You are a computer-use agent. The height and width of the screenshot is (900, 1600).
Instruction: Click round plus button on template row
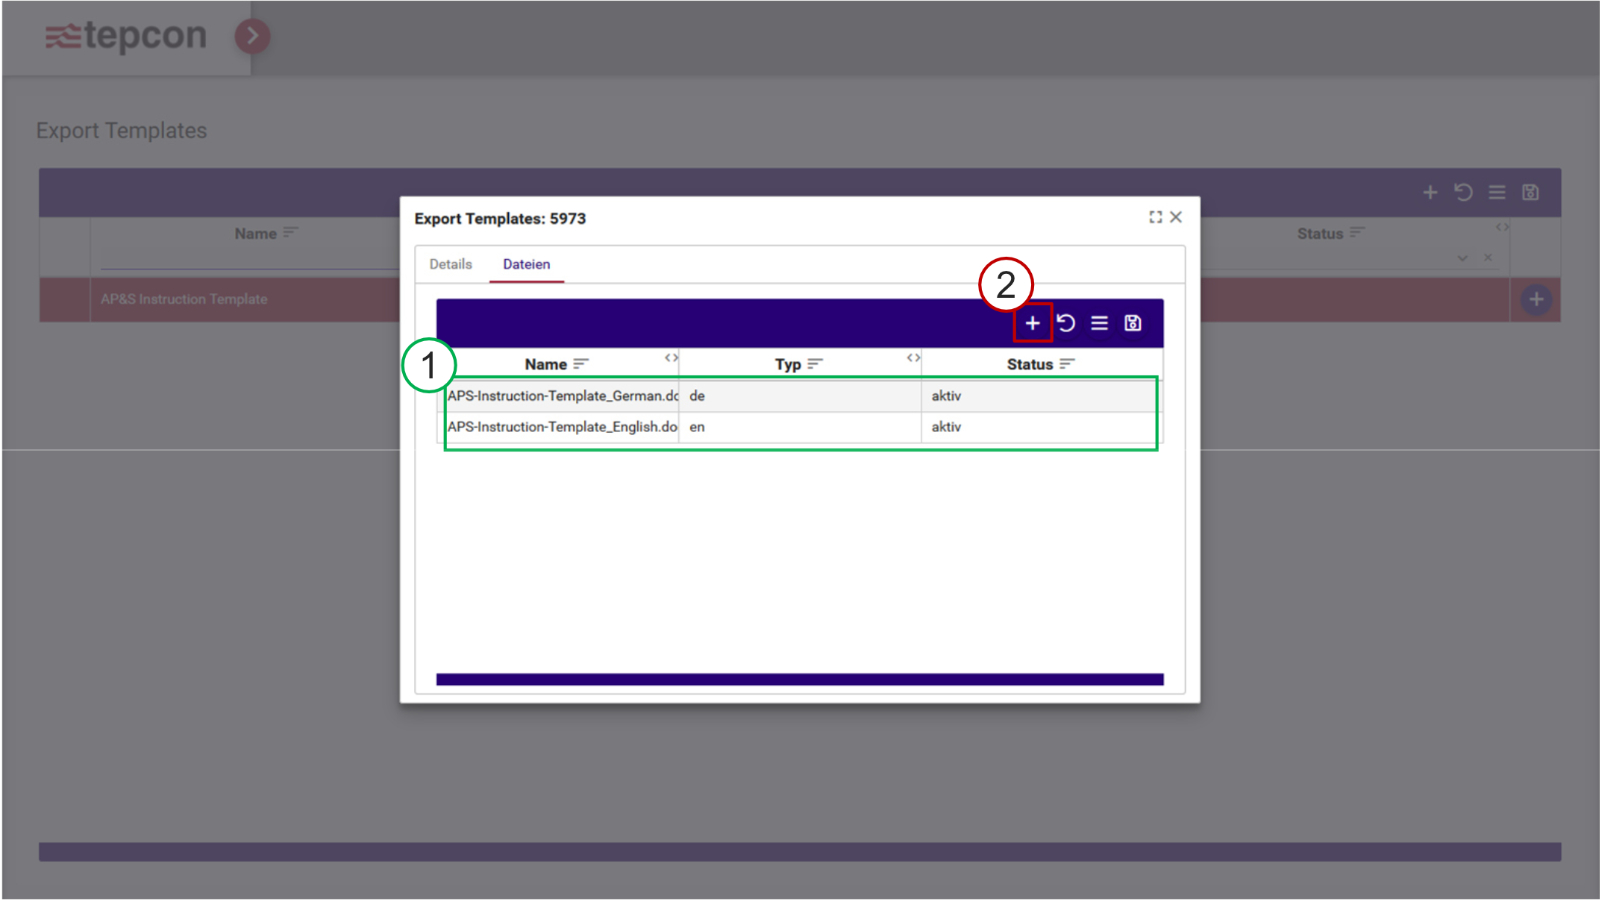(x=1536, y=299)
